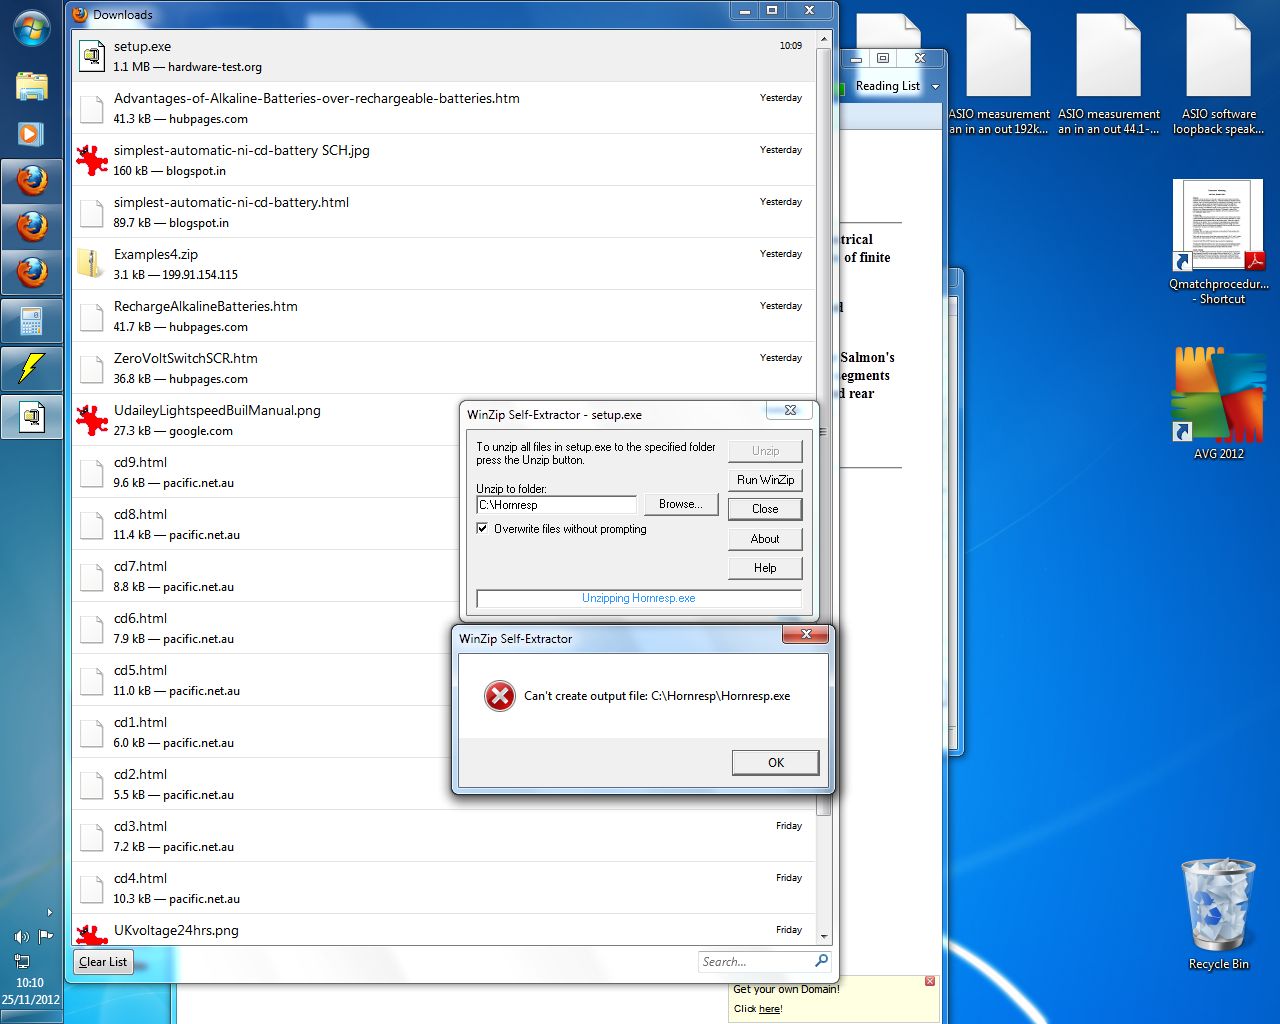1280x1024 pixels.
Task: Select the simplest-automatic-ni-cd-battery SCH.jpg icon
Action: (92, 160)
